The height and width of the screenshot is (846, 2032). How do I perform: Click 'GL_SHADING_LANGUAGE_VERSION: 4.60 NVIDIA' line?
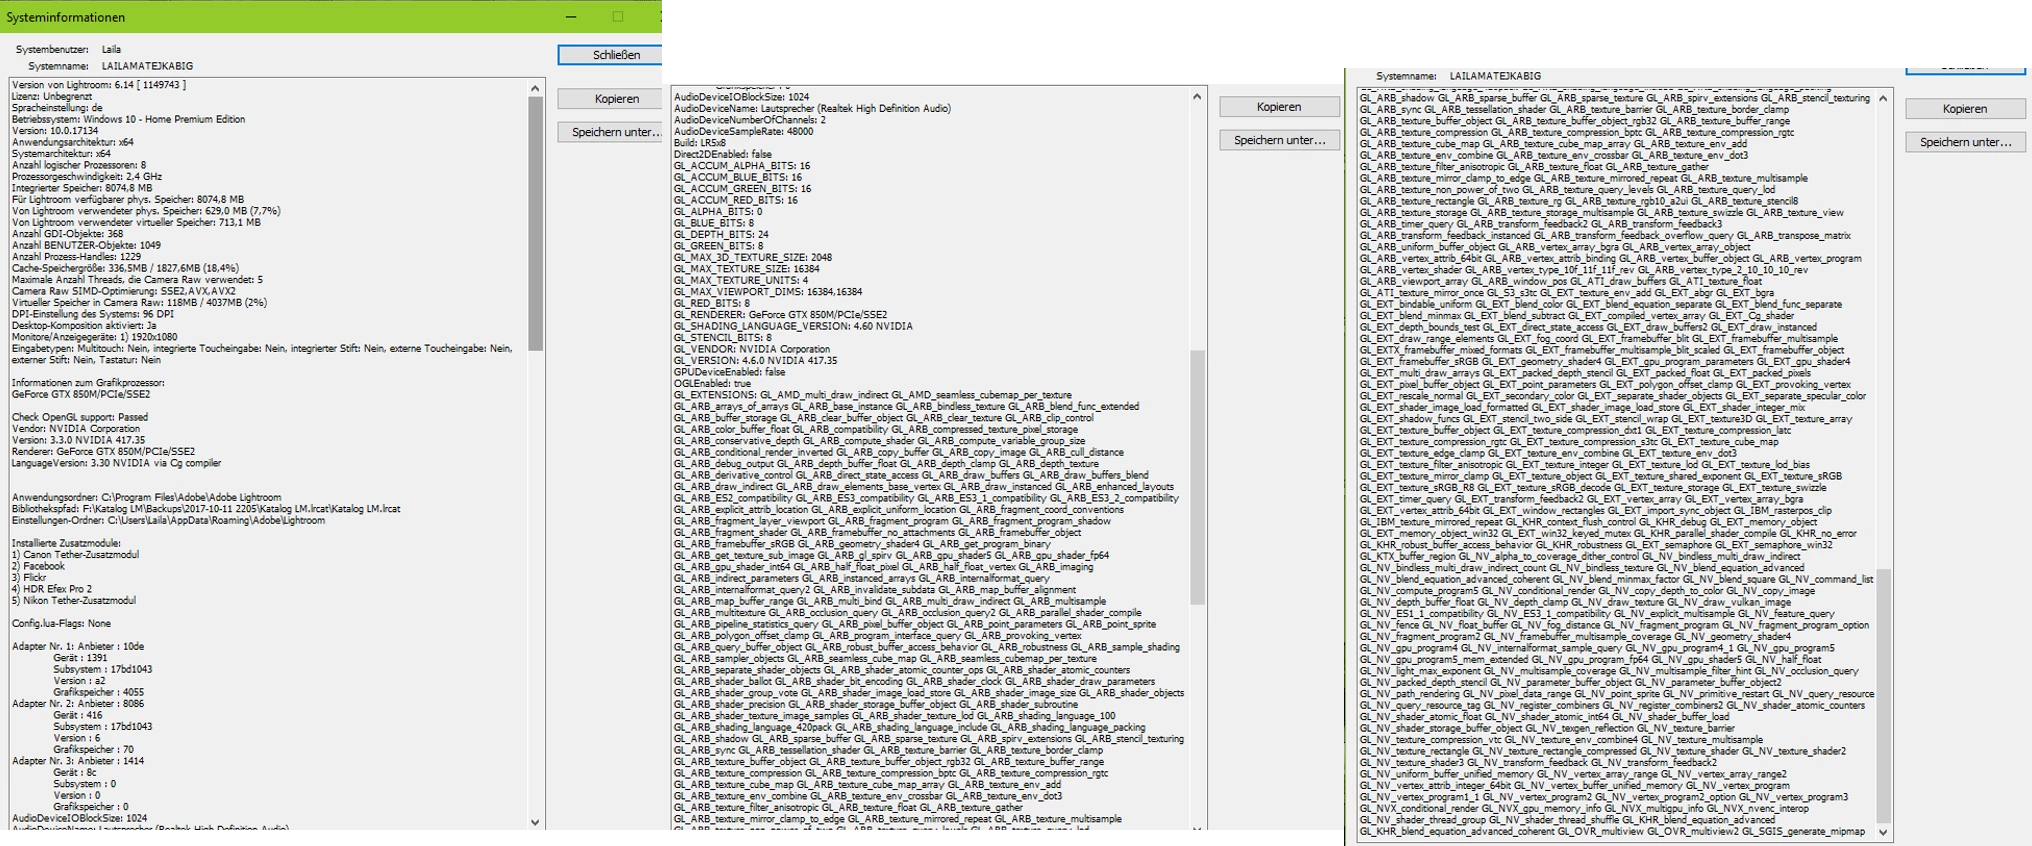(793, 326)
